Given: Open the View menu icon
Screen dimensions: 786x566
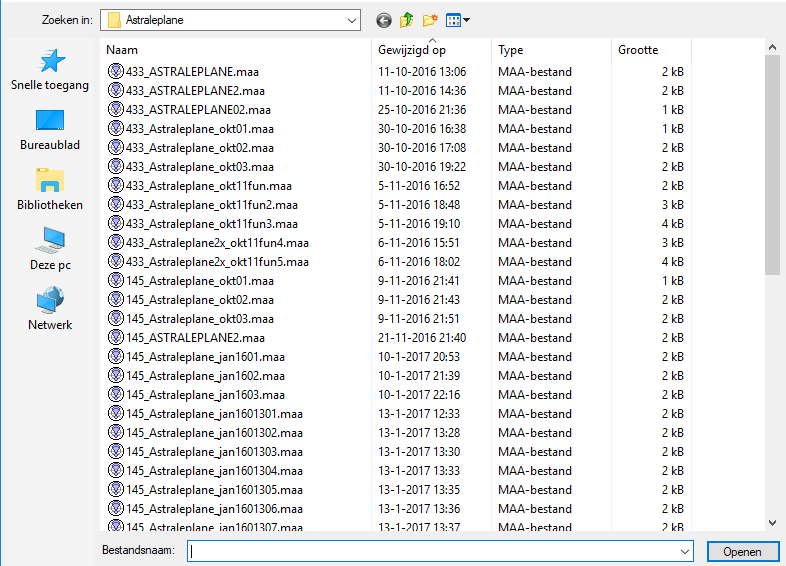Looking at the screenshot, I should 453,20.
